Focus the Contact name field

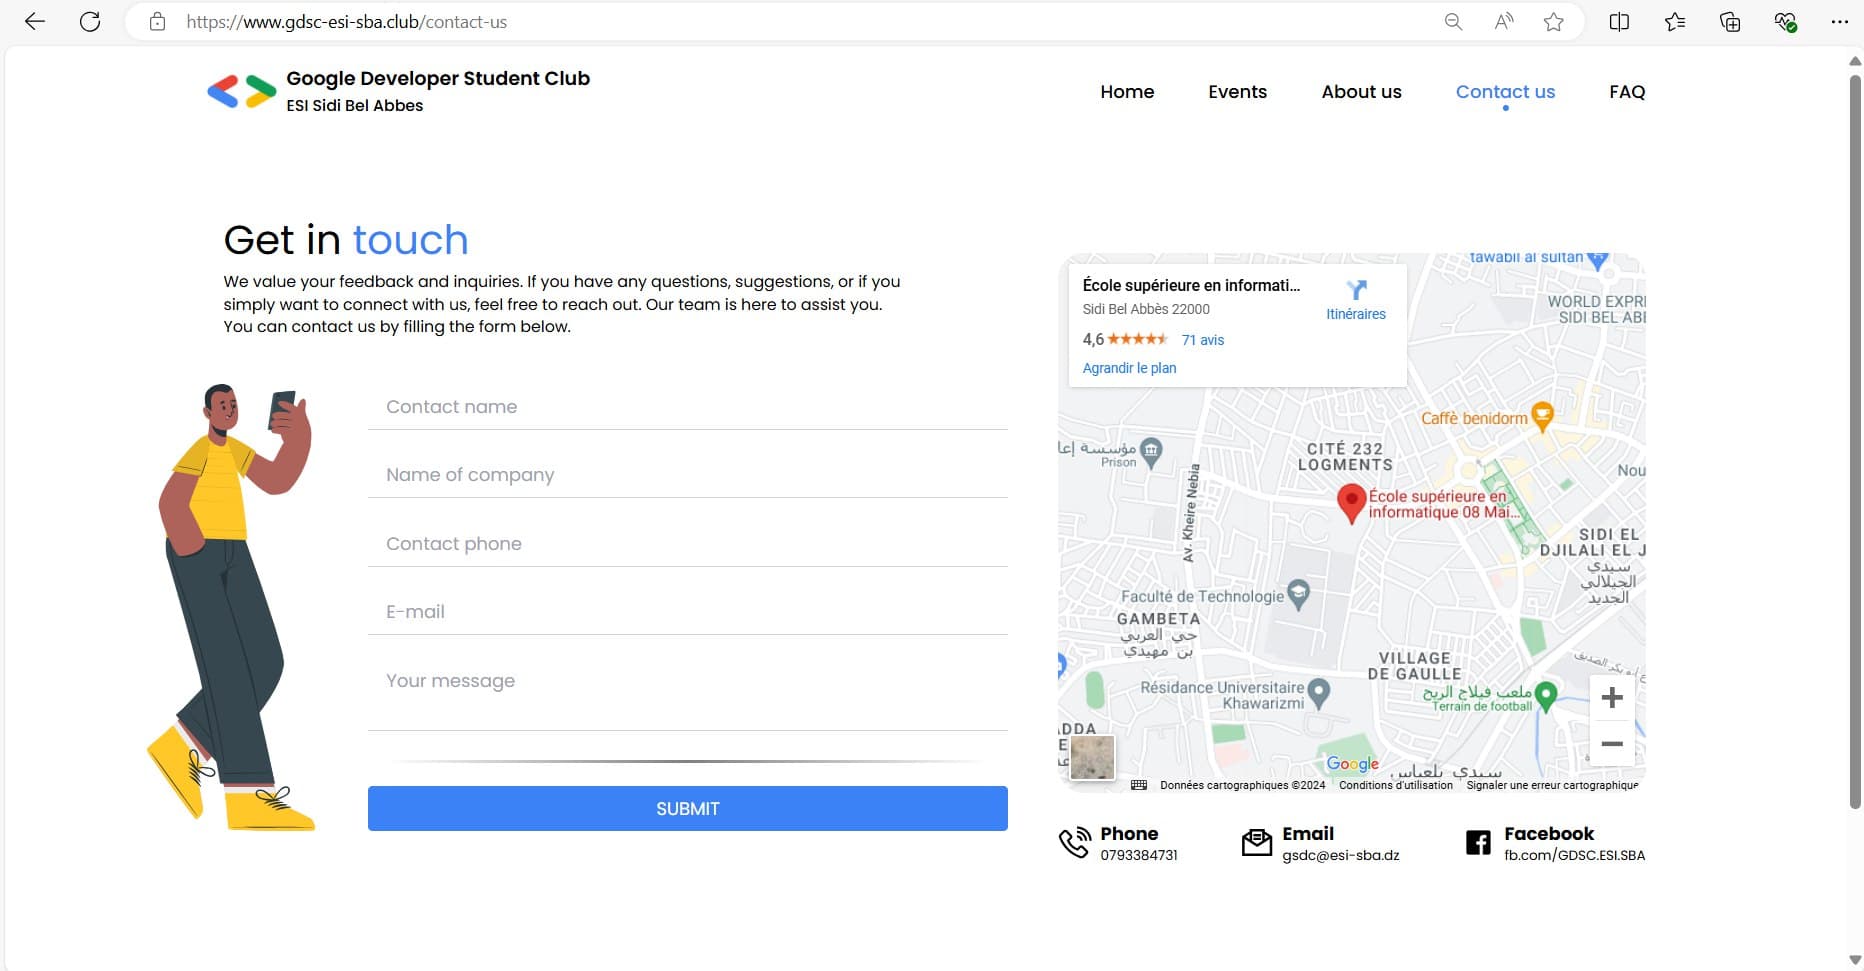687,407
